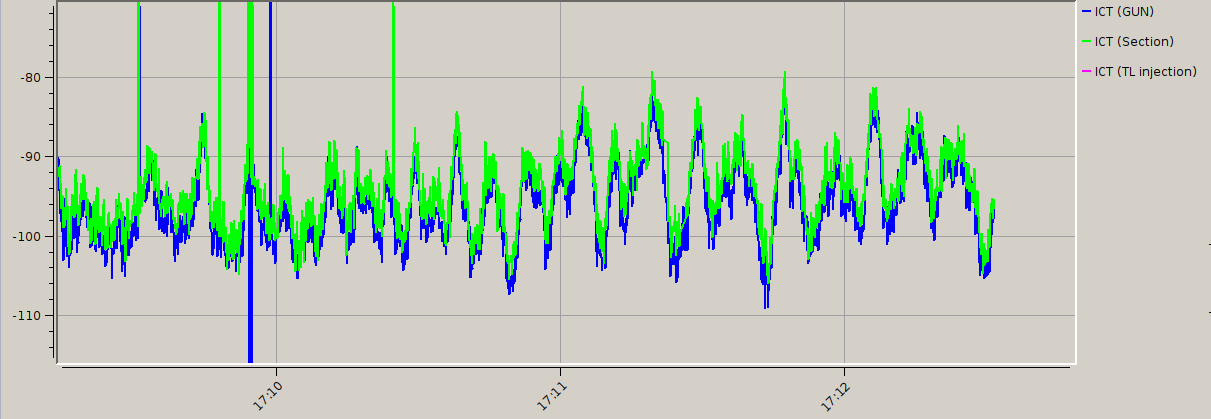This screenshot has height=419, width=1211.
Task: Click the green ICT (Section) legend marker
Action: pos(1085,42)
